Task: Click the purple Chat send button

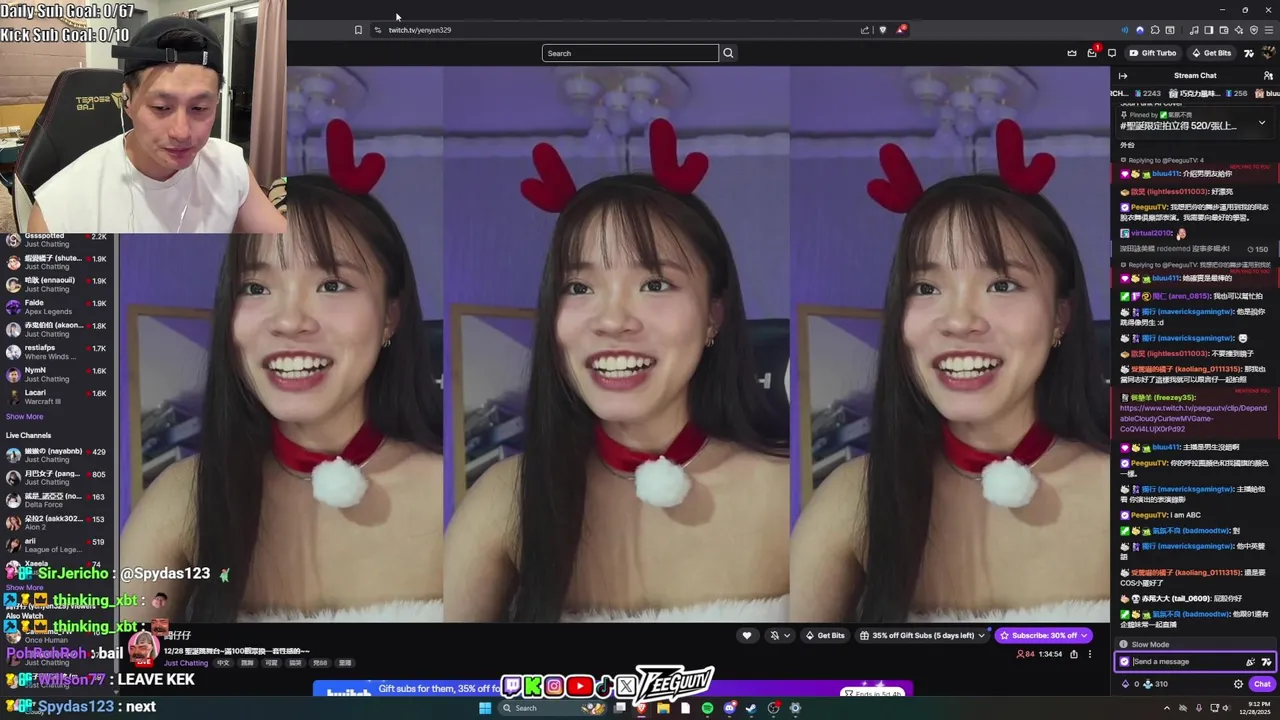Action: 1262,684
